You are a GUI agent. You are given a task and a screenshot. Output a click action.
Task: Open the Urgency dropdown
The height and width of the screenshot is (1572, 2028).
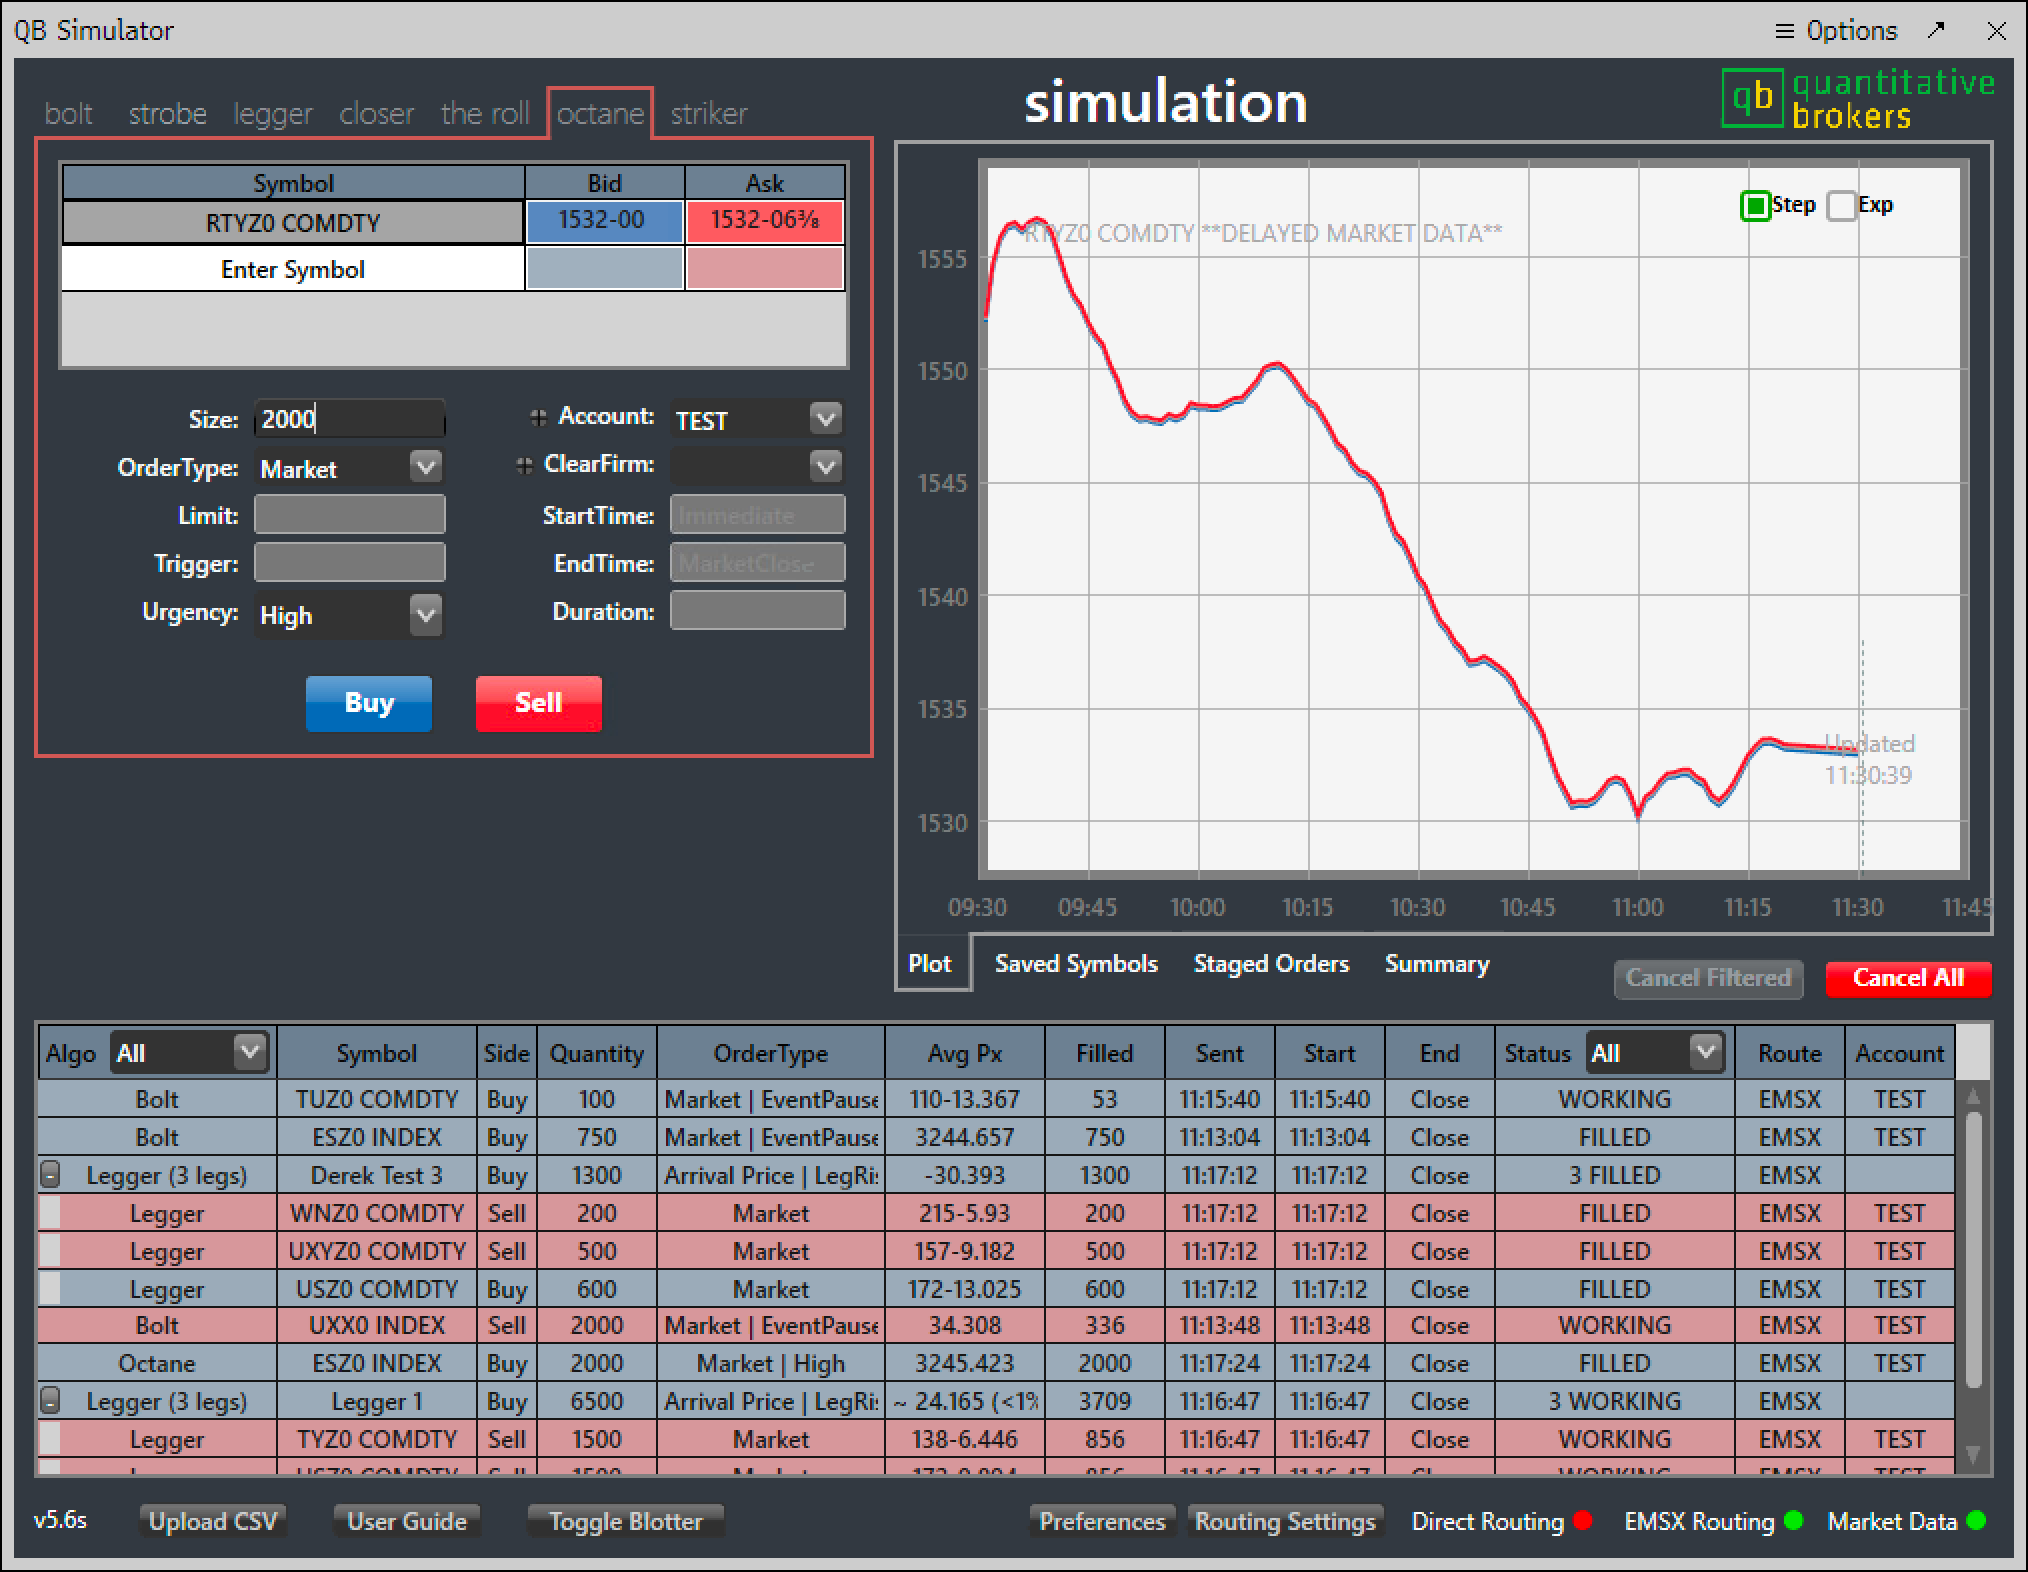[x=425, y=614]
